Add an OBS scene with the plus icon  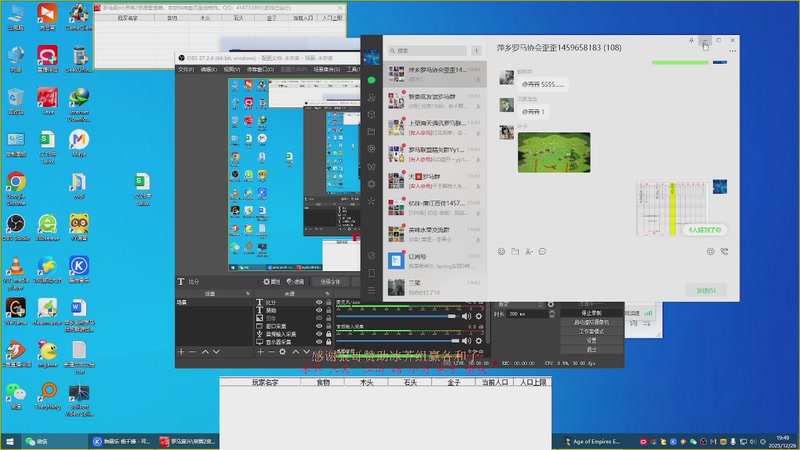[181, 352]
